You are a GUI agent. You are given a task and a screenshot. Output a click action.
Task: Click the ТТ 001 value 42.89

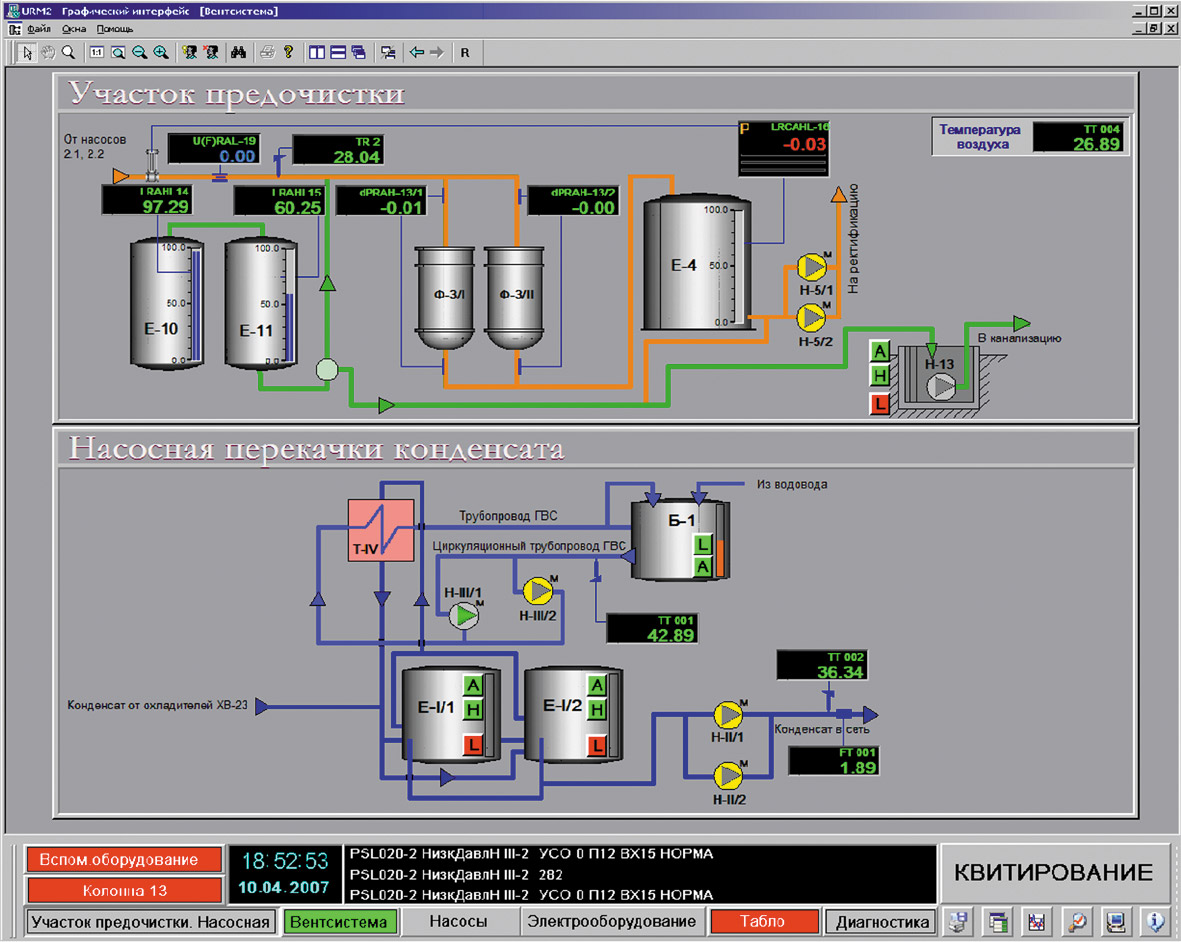click(670, 635)
